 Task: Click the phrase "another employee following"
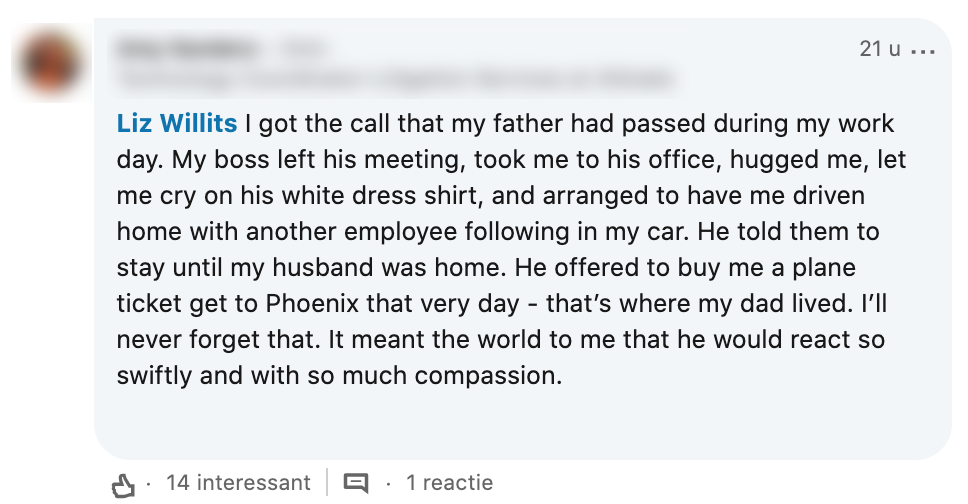point(360,232)
